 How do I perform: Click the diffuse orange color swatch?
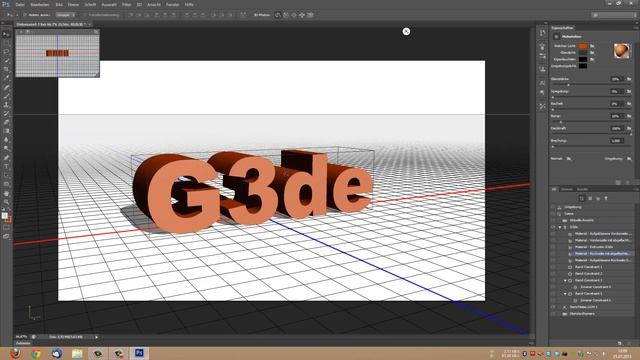pyautogui.click(x=583, y=46)
